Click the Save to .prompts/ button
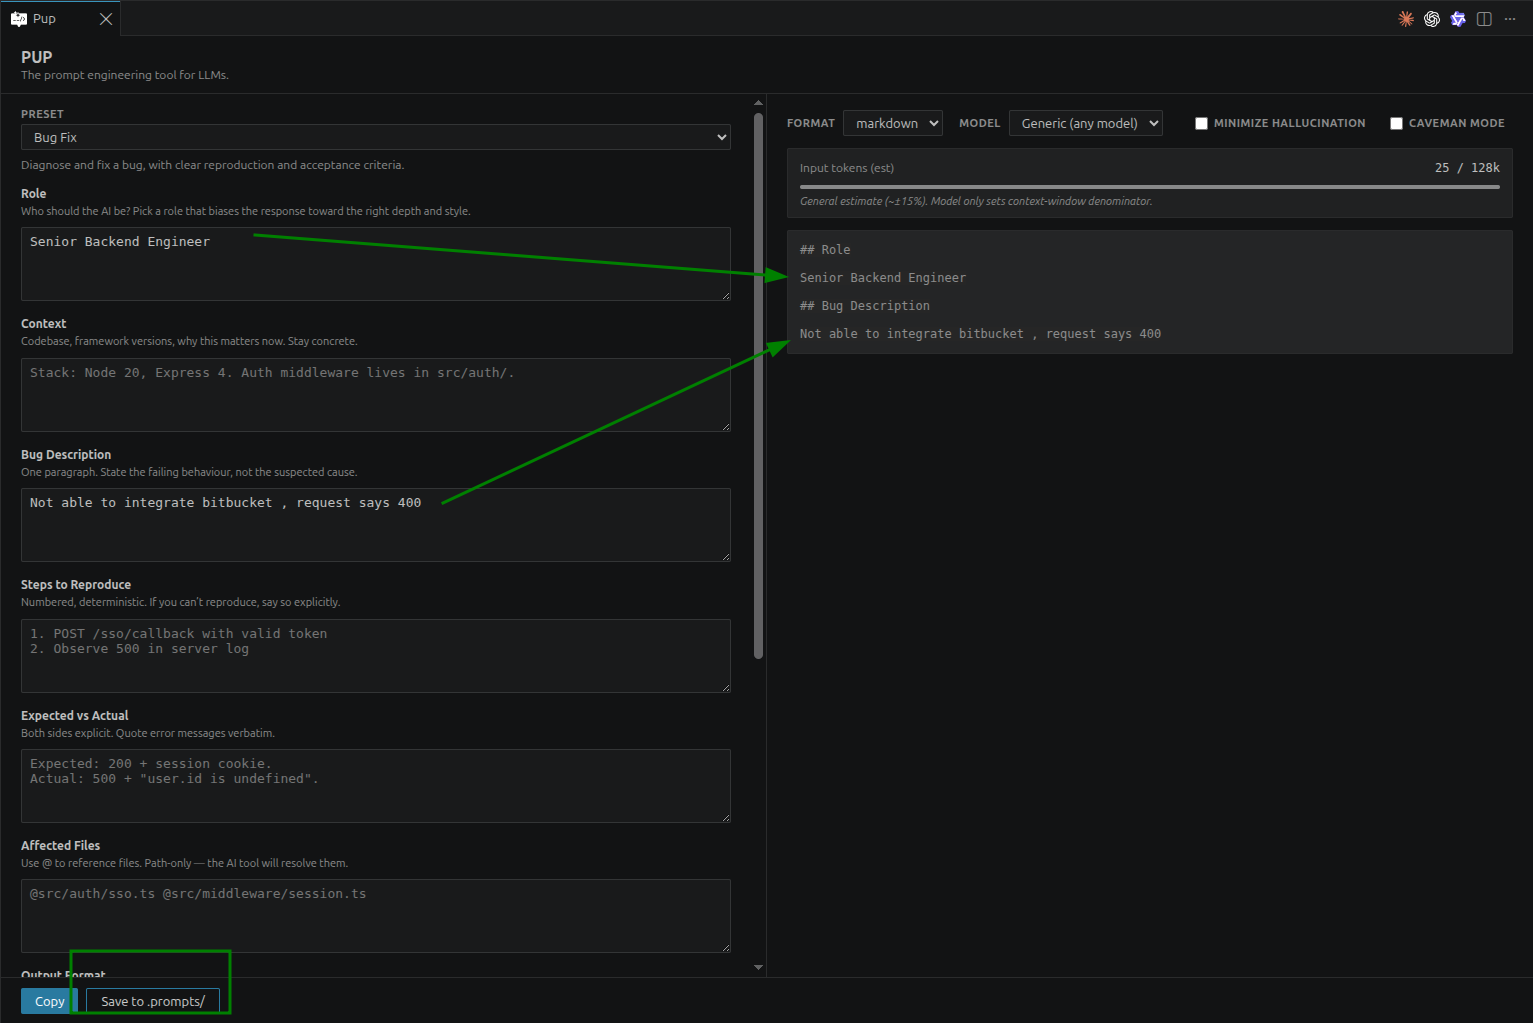The height and width of the screenshot is (1023, 1533). point(153,1001)
